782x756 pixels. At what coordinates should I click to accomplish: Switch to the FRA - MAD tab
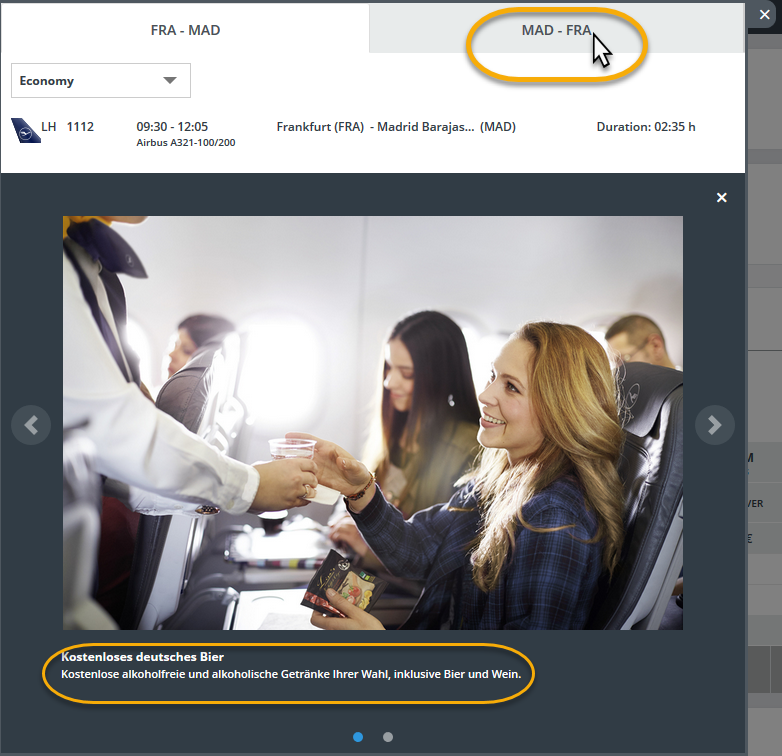(x=185, y=30)
